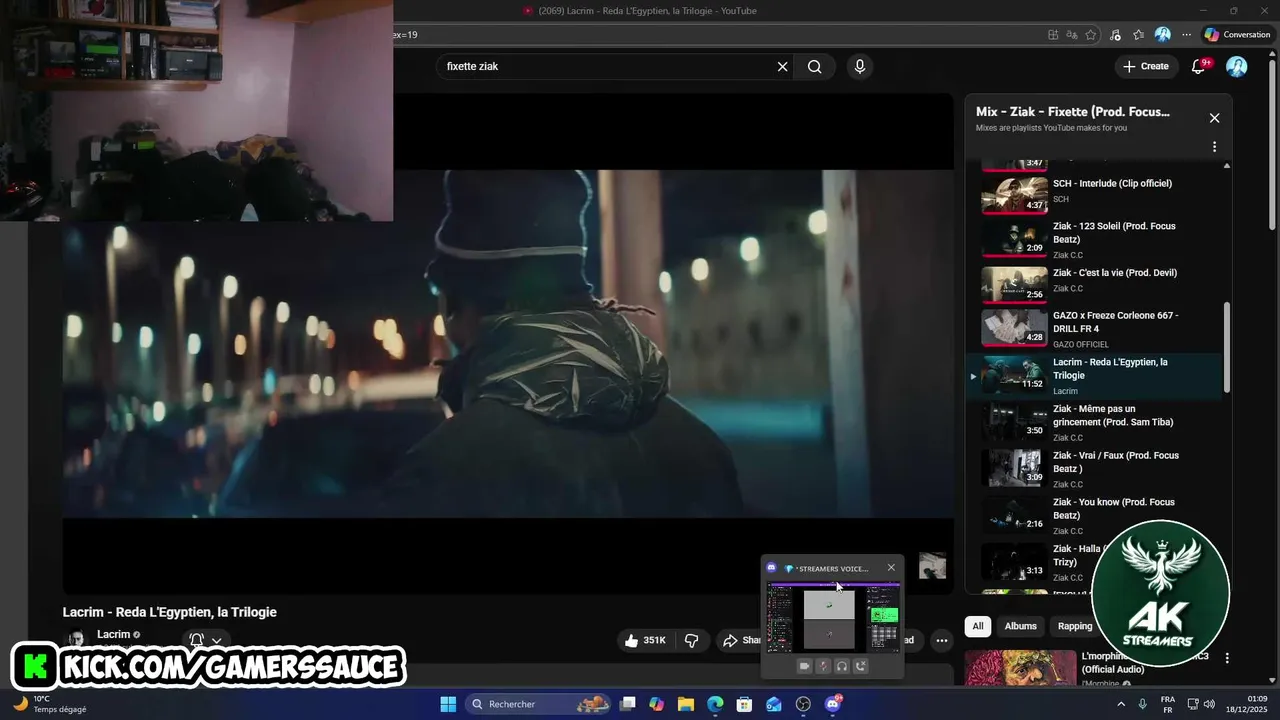Click the YouTube search magnifier button
The height and width of the screenshot is (720, 1280).
814,67
